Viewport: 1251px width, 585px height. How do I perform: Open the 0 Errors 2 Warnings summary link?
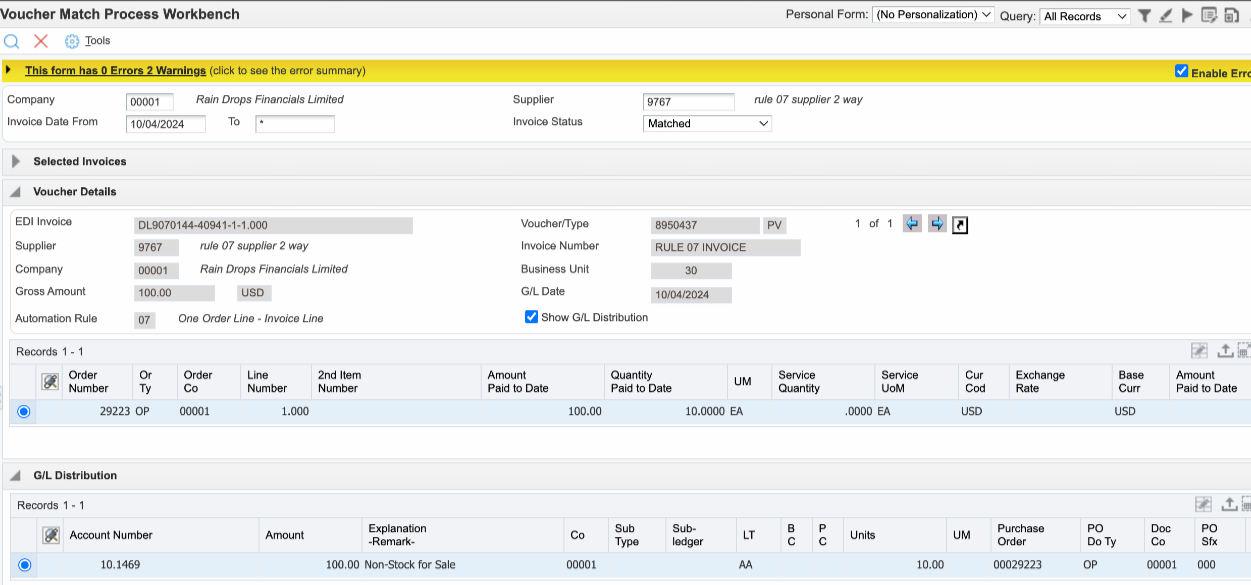[115, 71]
